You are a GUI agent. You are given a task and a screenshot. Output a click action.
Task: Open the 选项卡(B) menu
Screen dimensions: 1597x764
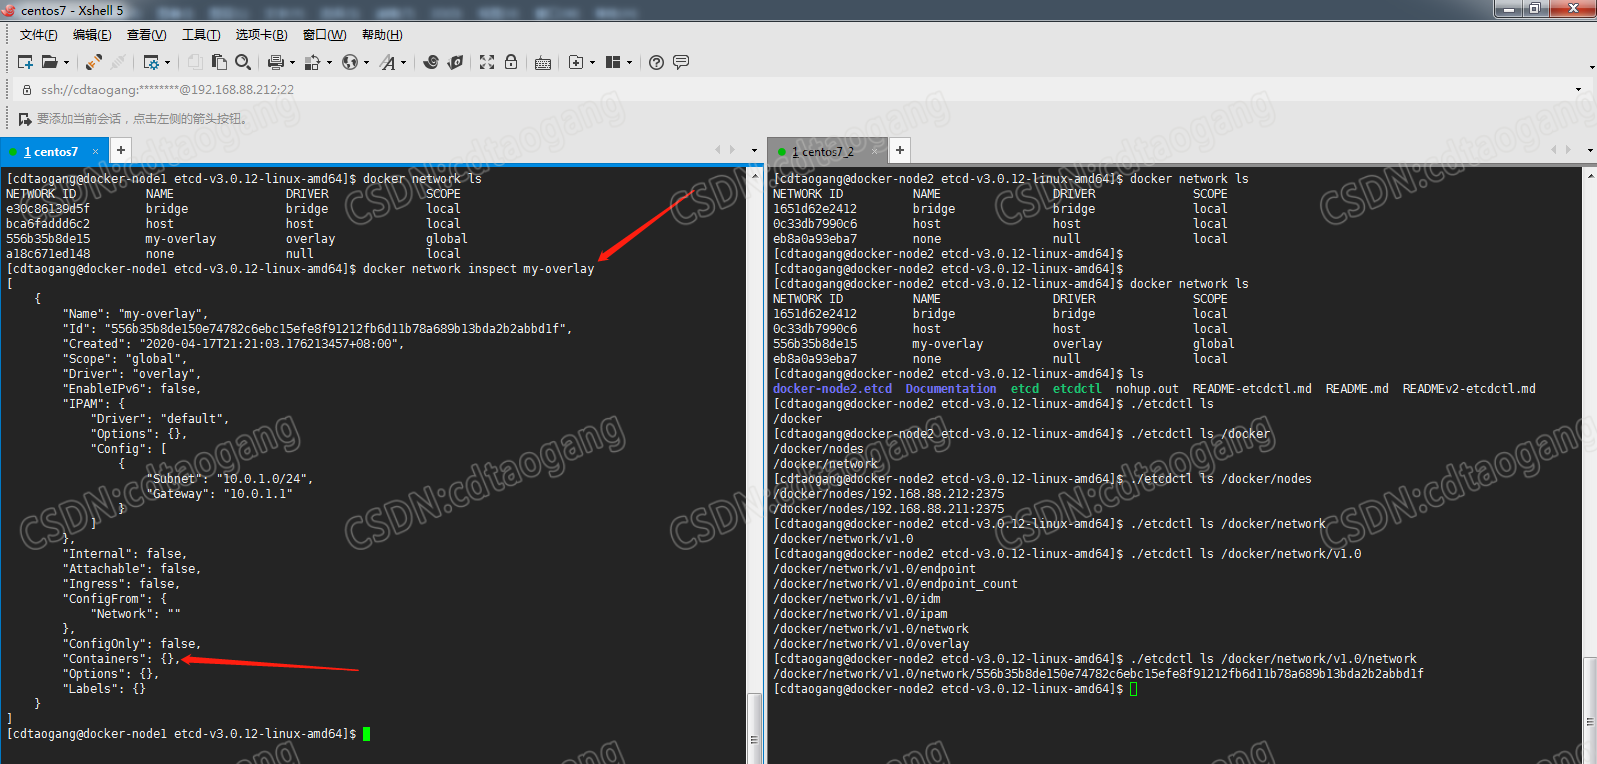point(261,35)
